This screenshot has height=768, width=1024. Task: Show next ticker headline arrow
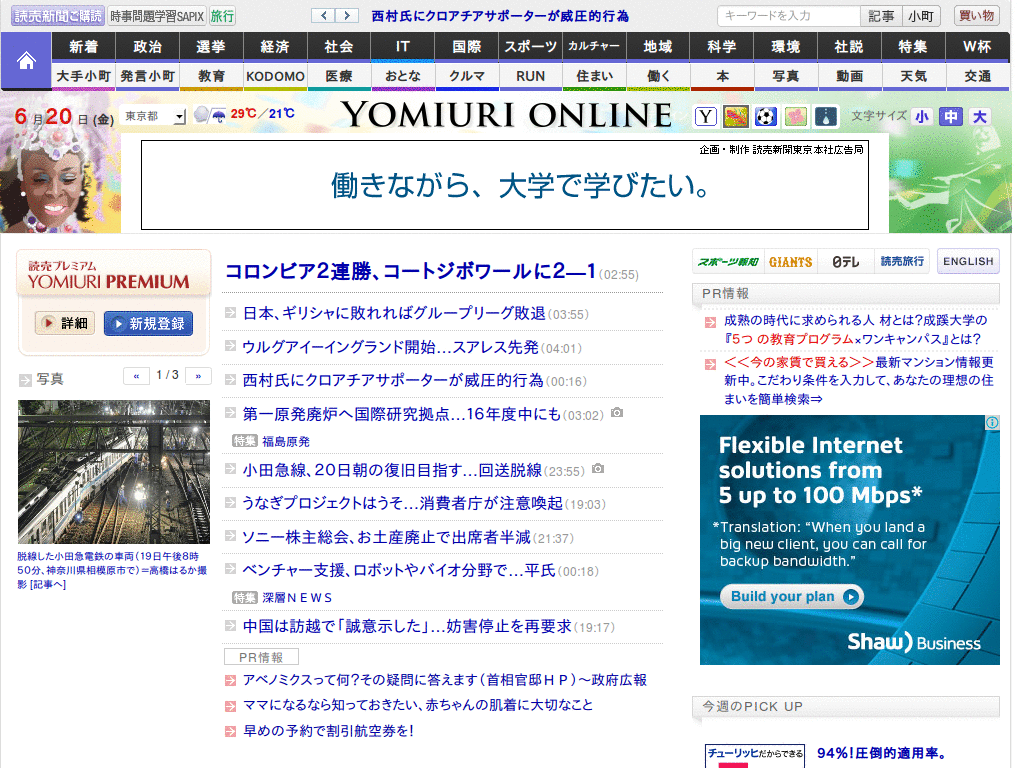[x=347, y=15]
